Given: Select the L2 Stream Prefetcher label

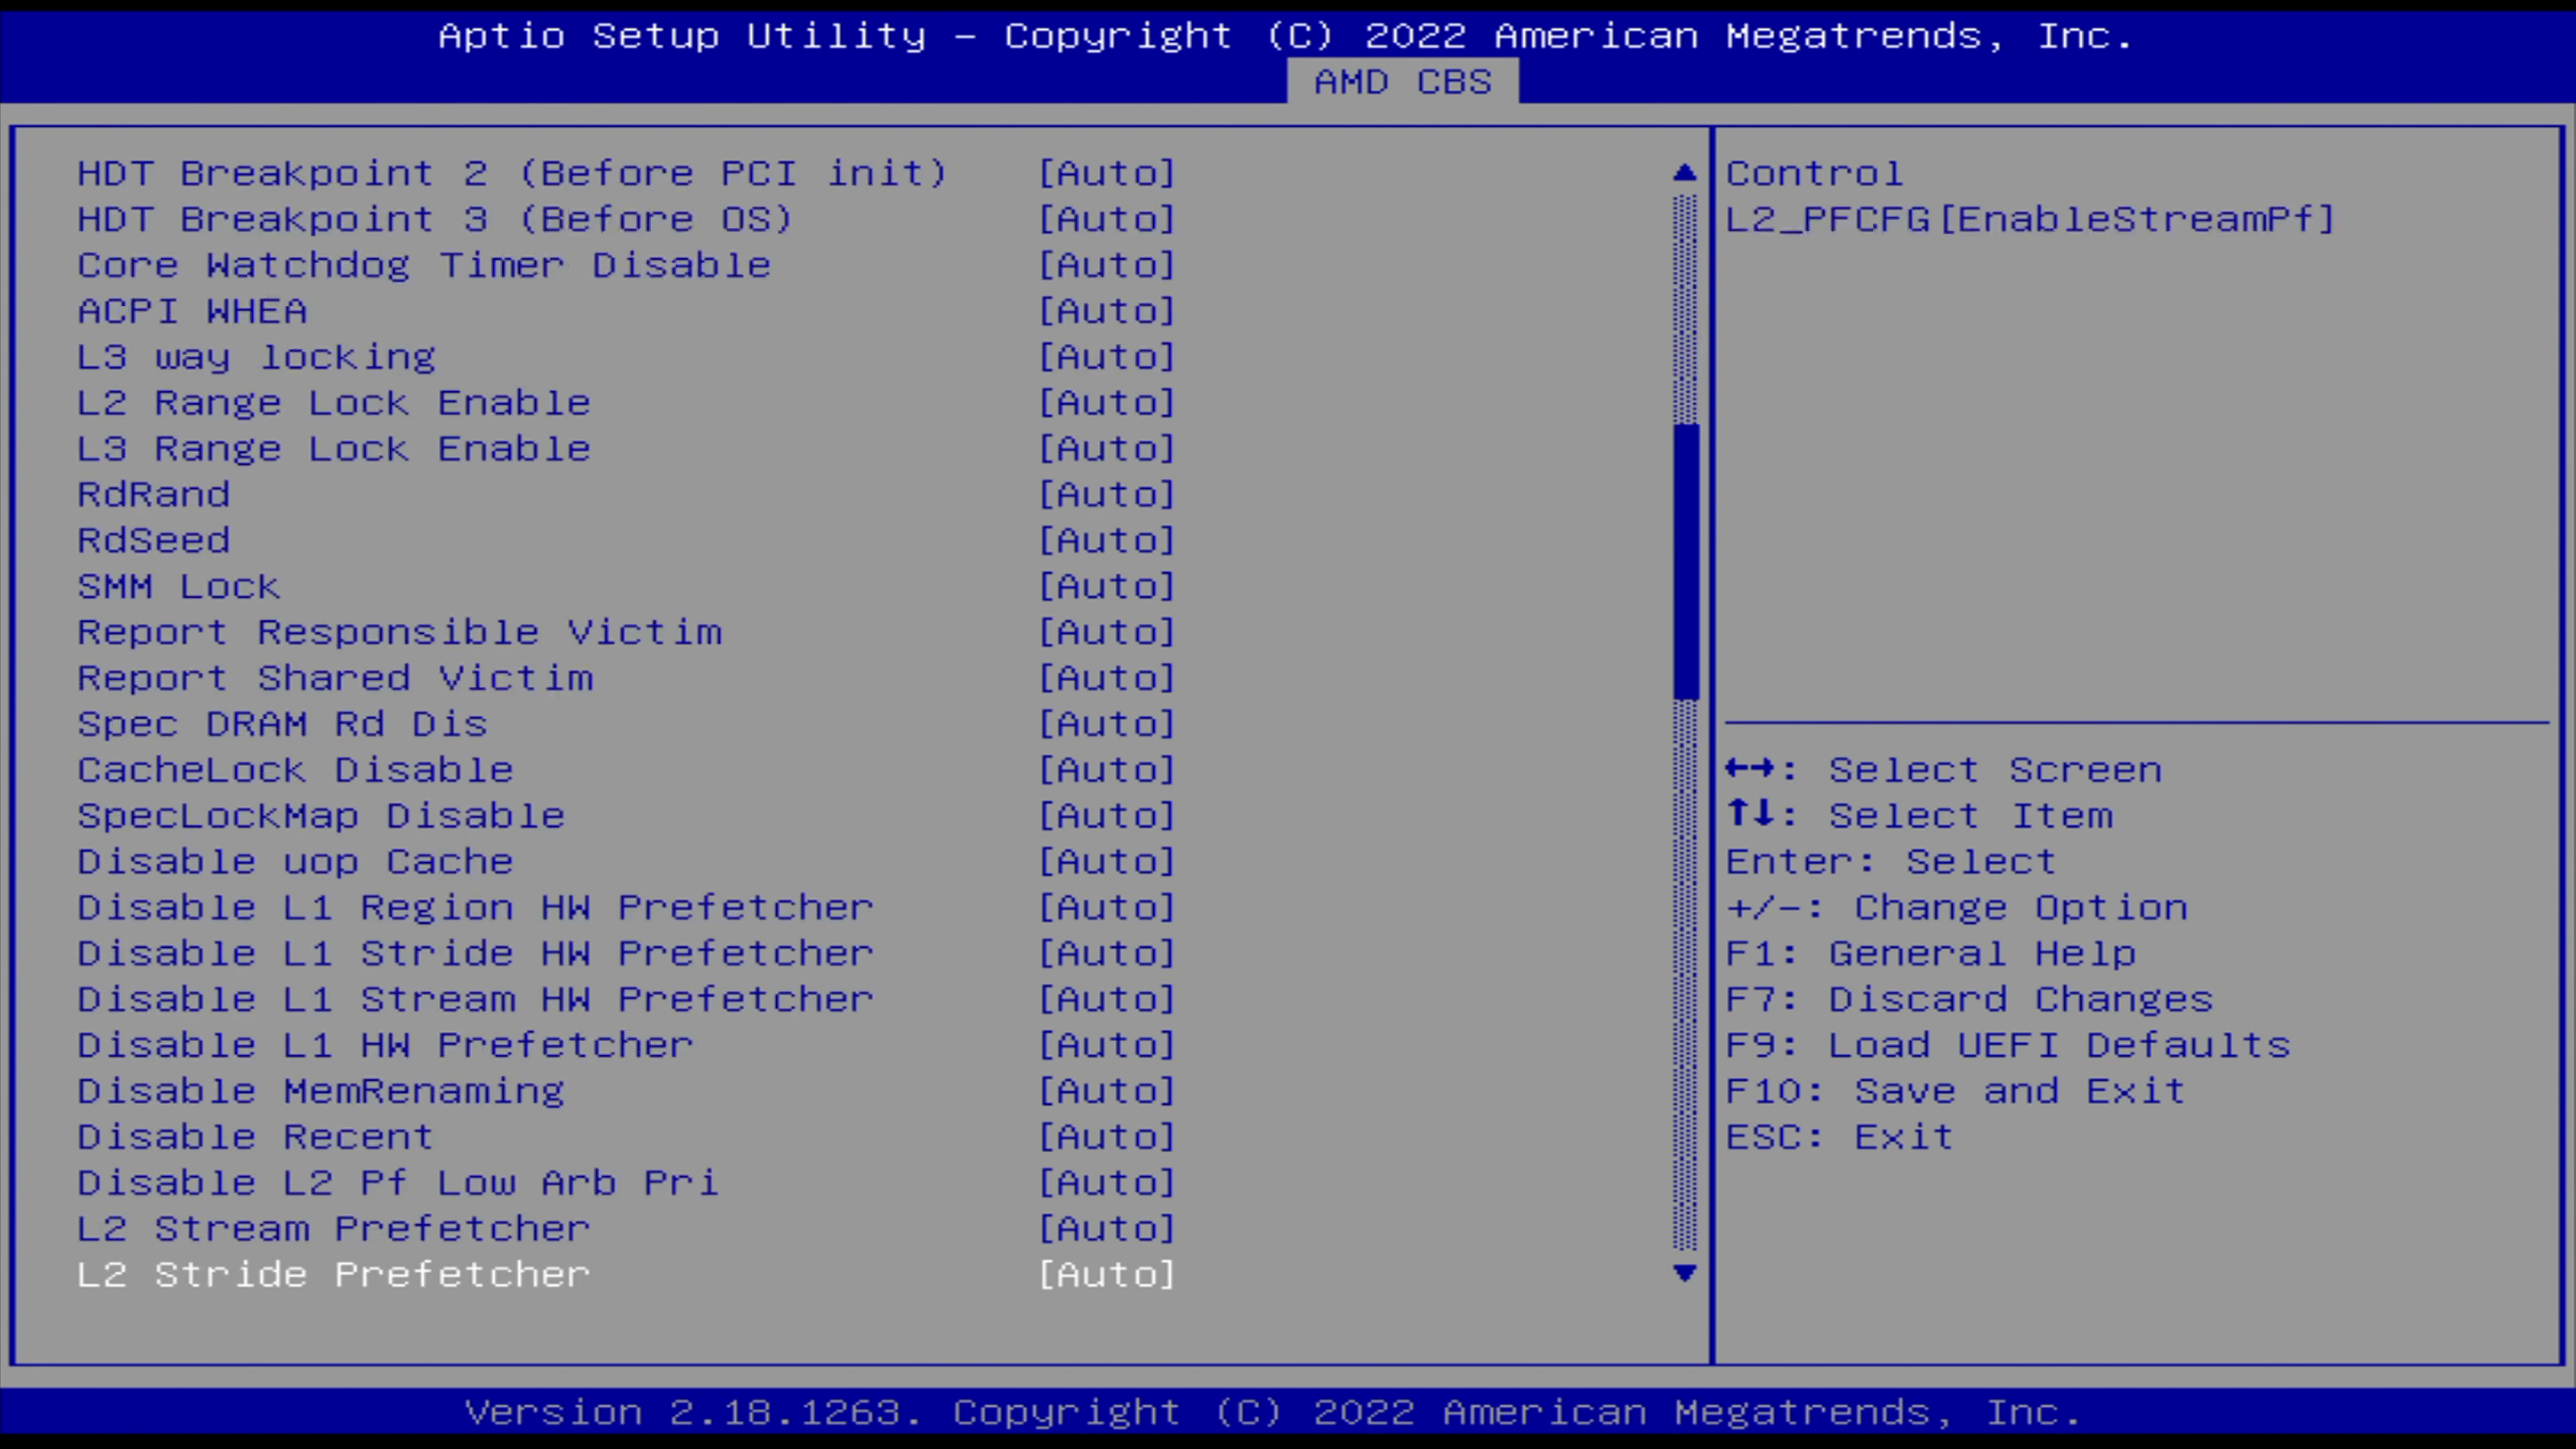Looking at the screenshot, I should pos(334,1229).
